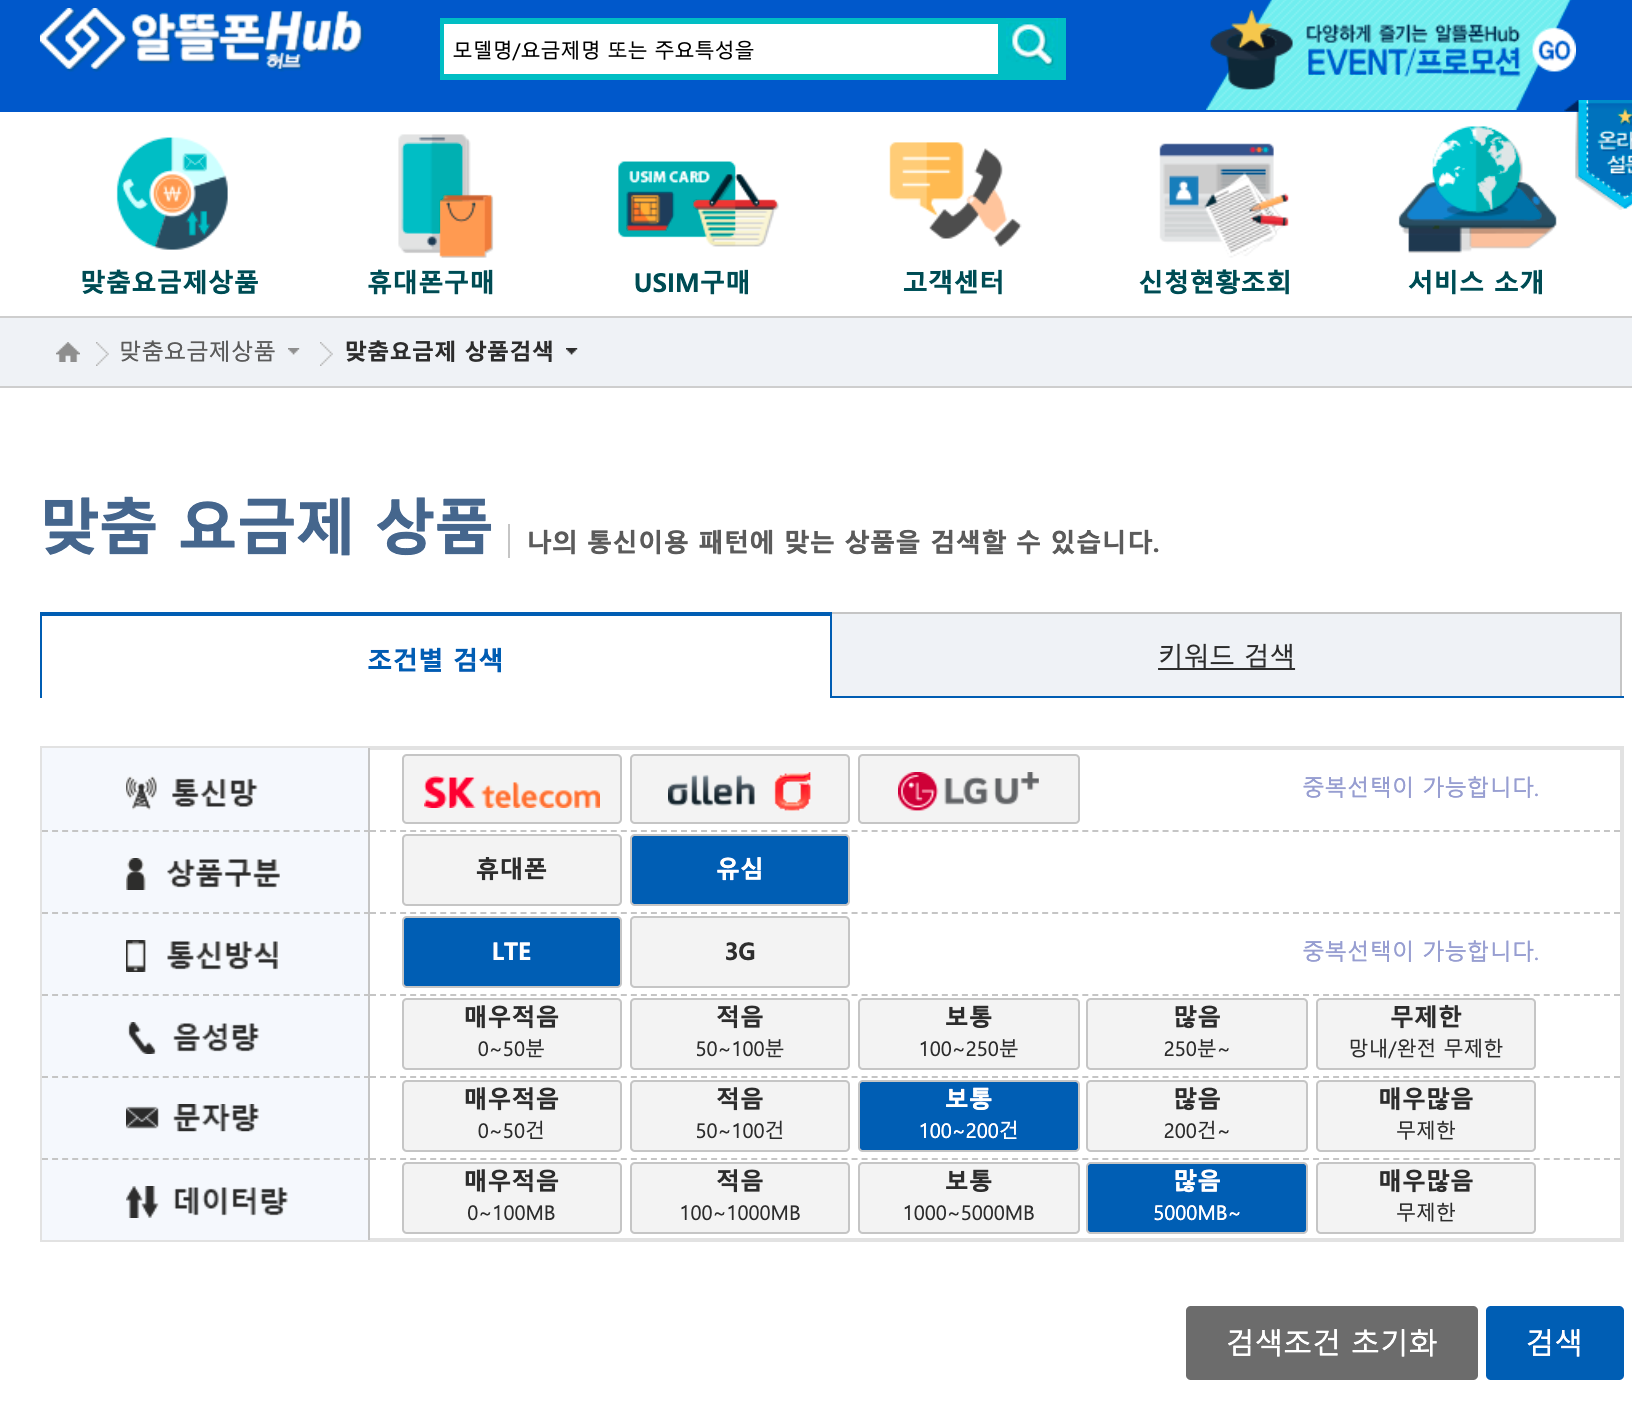1632x1404 pixels.
Task: Open the 서비스 소개 menu label
Action: point(1476,282)
